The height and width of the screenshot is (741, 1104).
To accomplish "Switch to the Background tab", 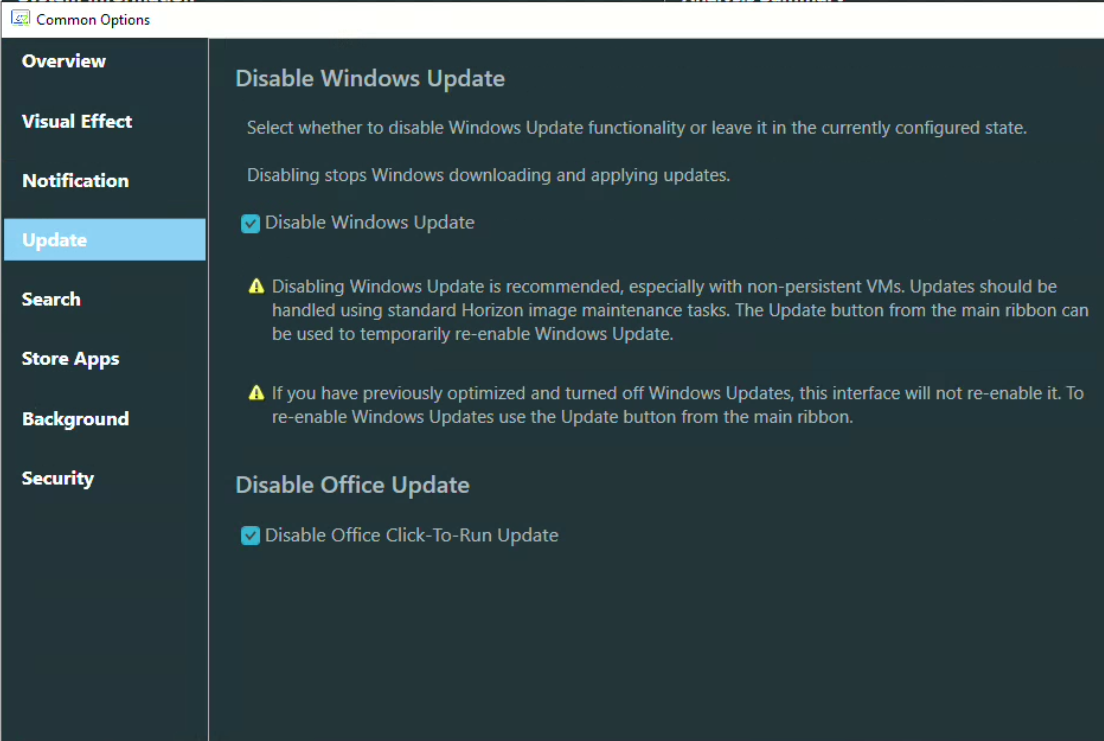I will pyautogui.click(x=75, y=419).
